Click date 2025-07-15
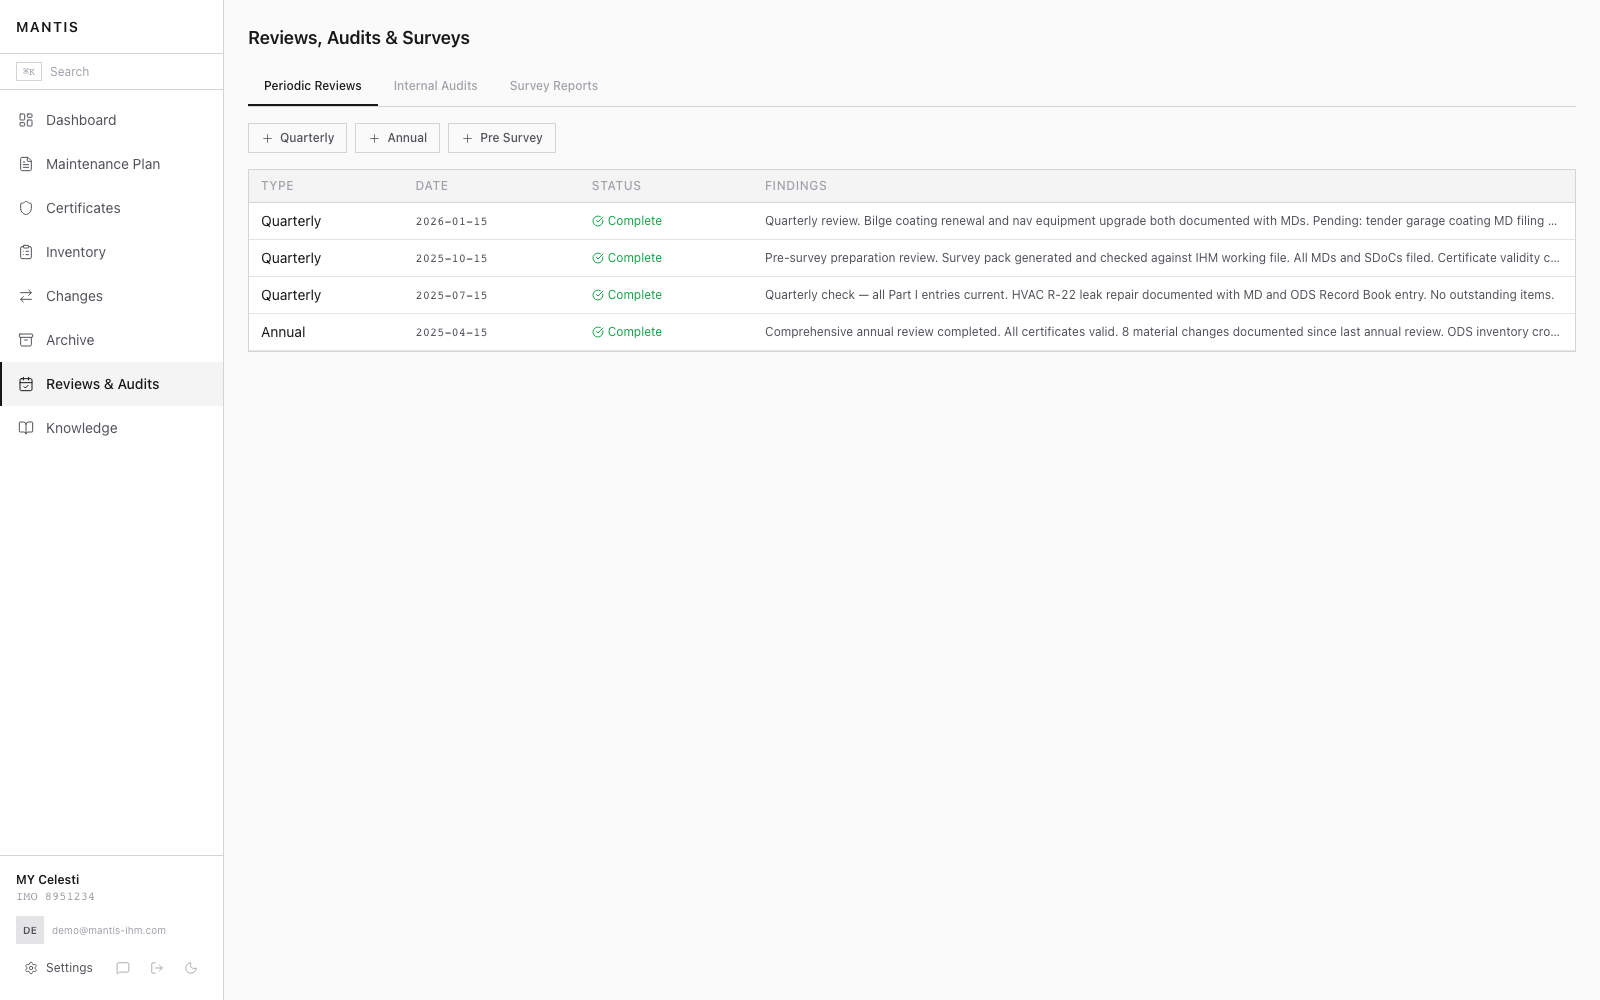The image size is (1600, 1000). tap(452, 295)
